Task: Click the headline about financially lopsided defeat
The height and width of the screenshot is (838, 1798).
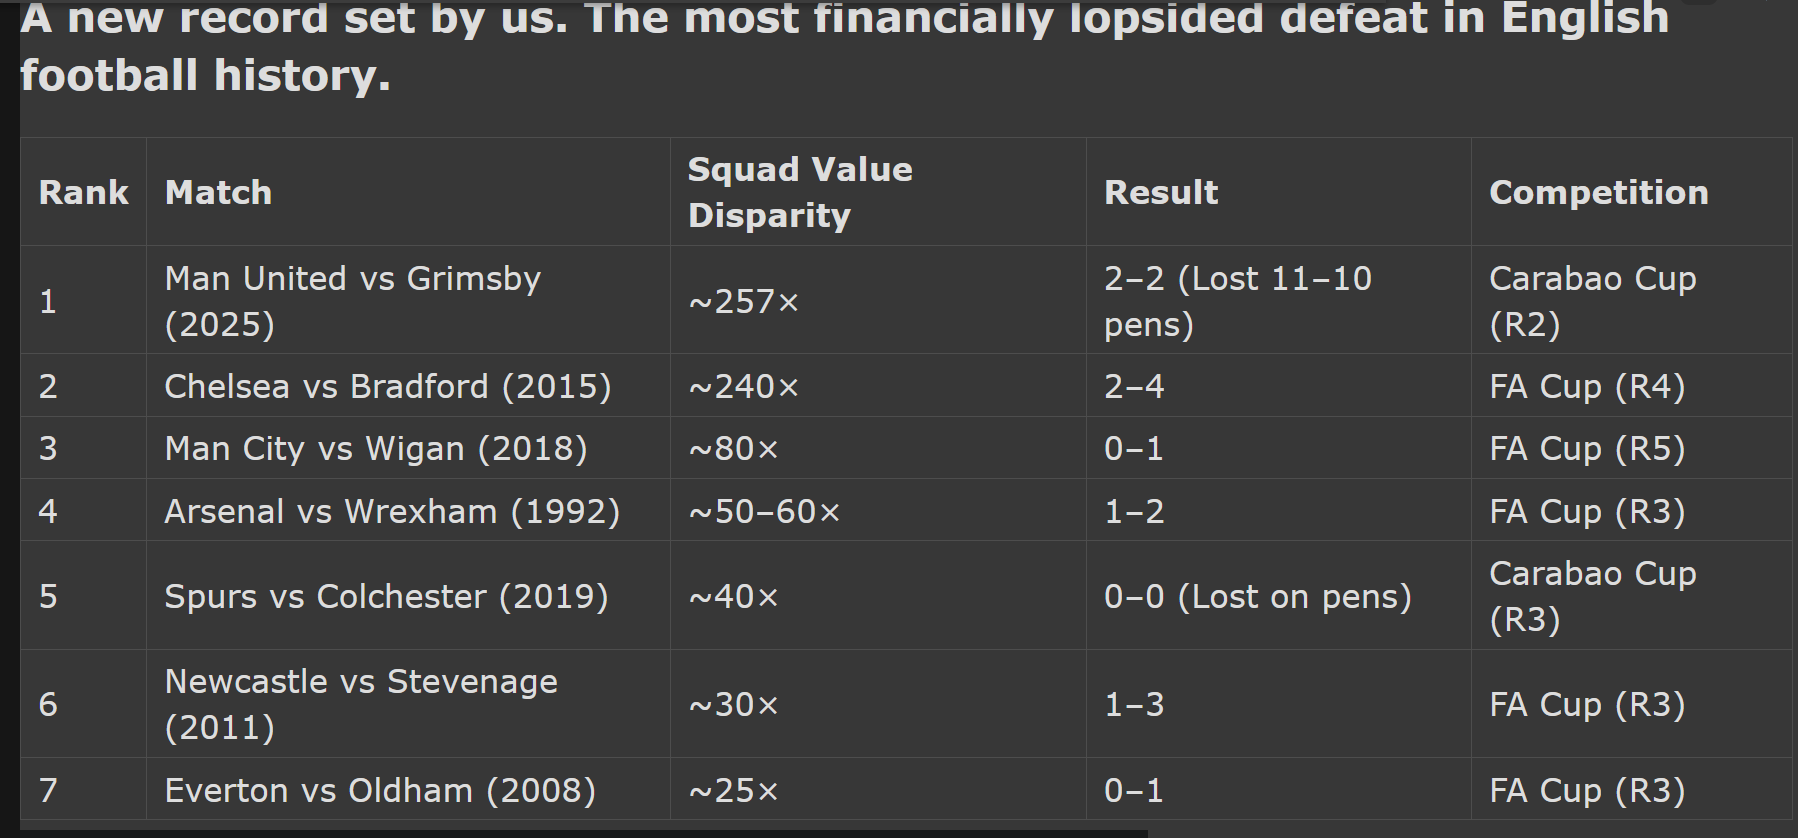Action: [845, 47]
